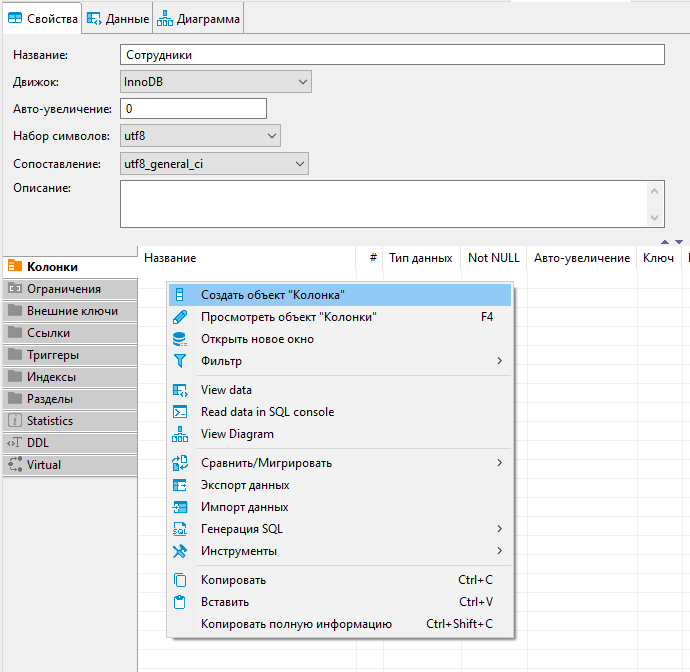Click the paperclip icon for Просмотреть объект

[x=180, y=317]
